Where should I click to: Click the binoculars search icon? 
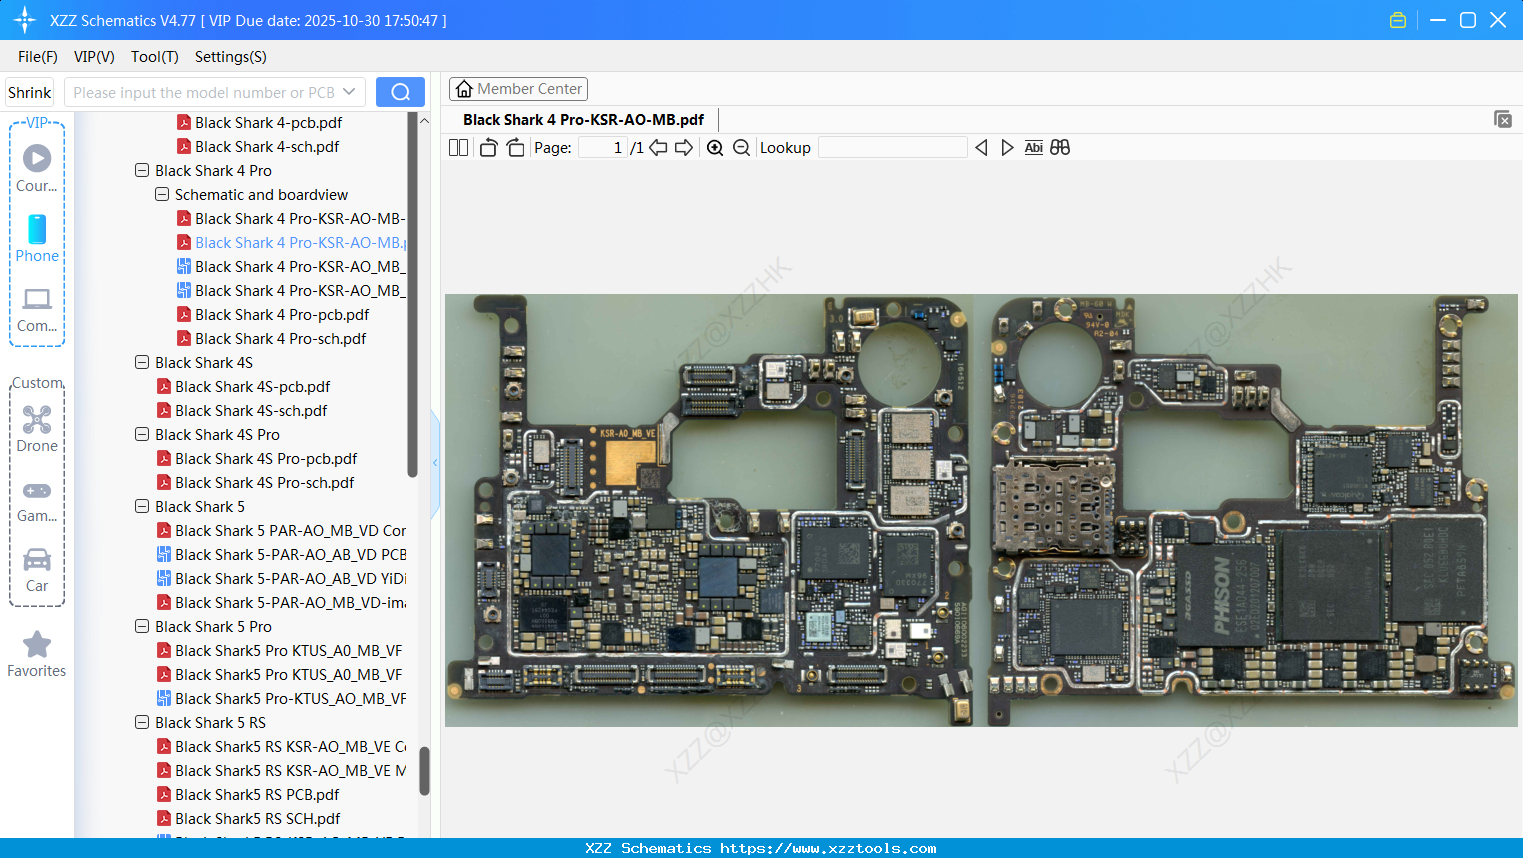coord(1060,148)
